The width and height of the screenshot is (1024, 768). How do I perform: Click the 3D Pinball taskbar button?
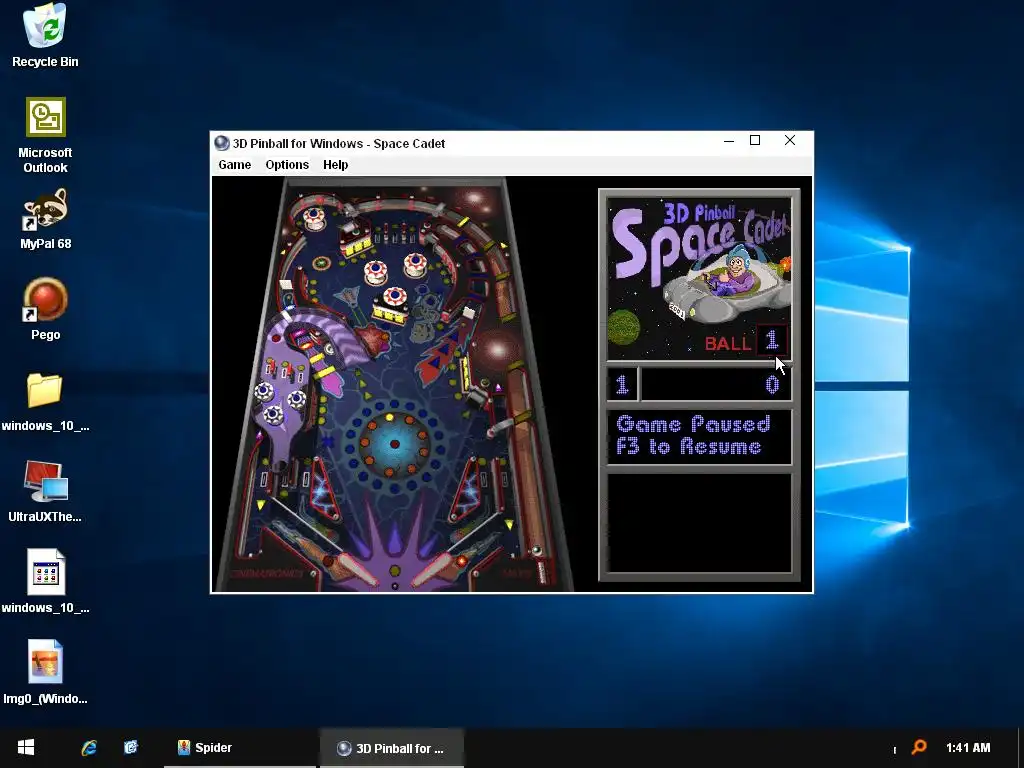pos(391,748)
